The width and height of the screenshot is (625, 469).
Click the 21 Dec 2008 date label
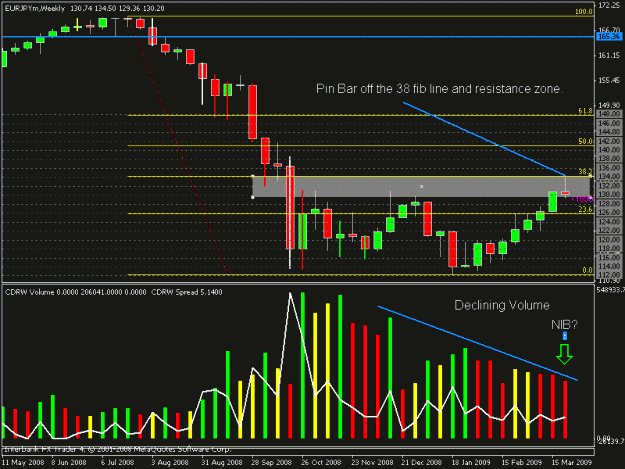pyautogui.click(x=422, y=462)
